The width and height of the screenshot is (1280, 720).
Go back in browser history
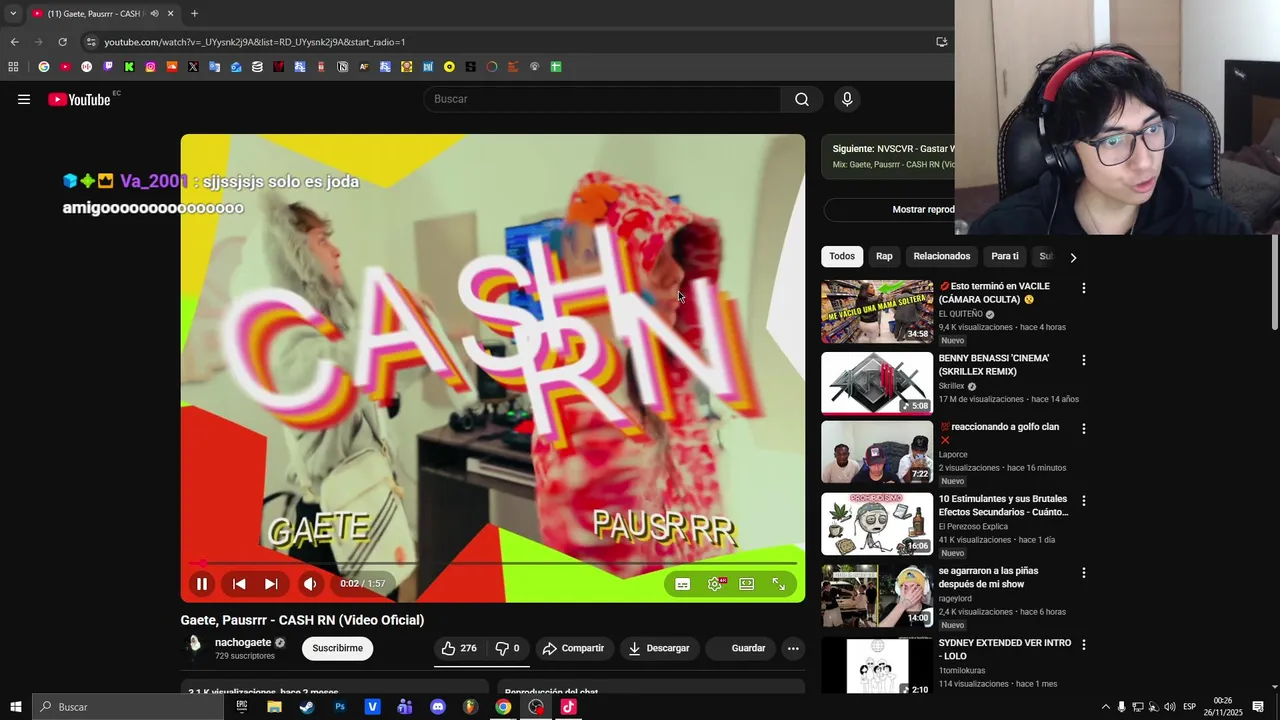[14, 42]
